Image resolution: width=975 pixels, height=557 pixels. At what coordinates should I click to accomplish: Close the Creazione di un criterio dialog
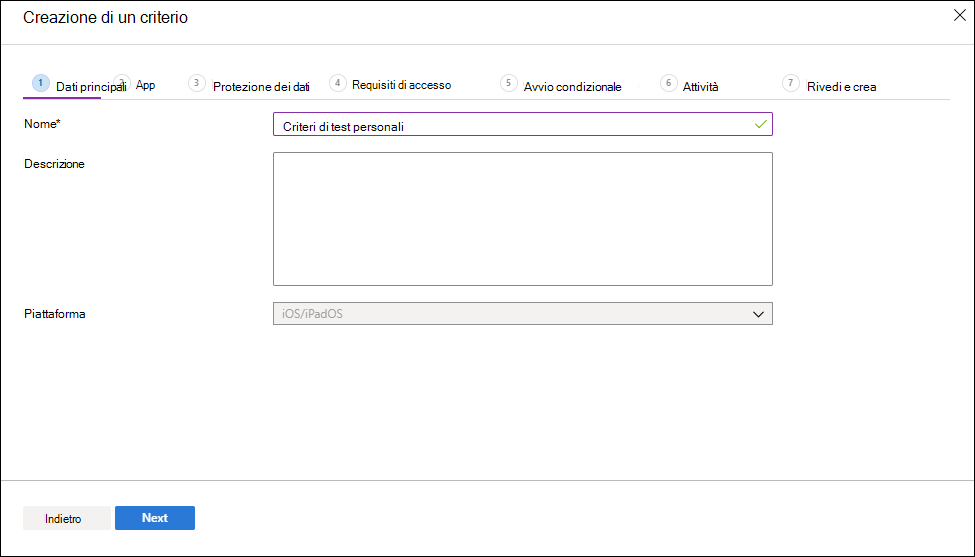coord(959,16)
